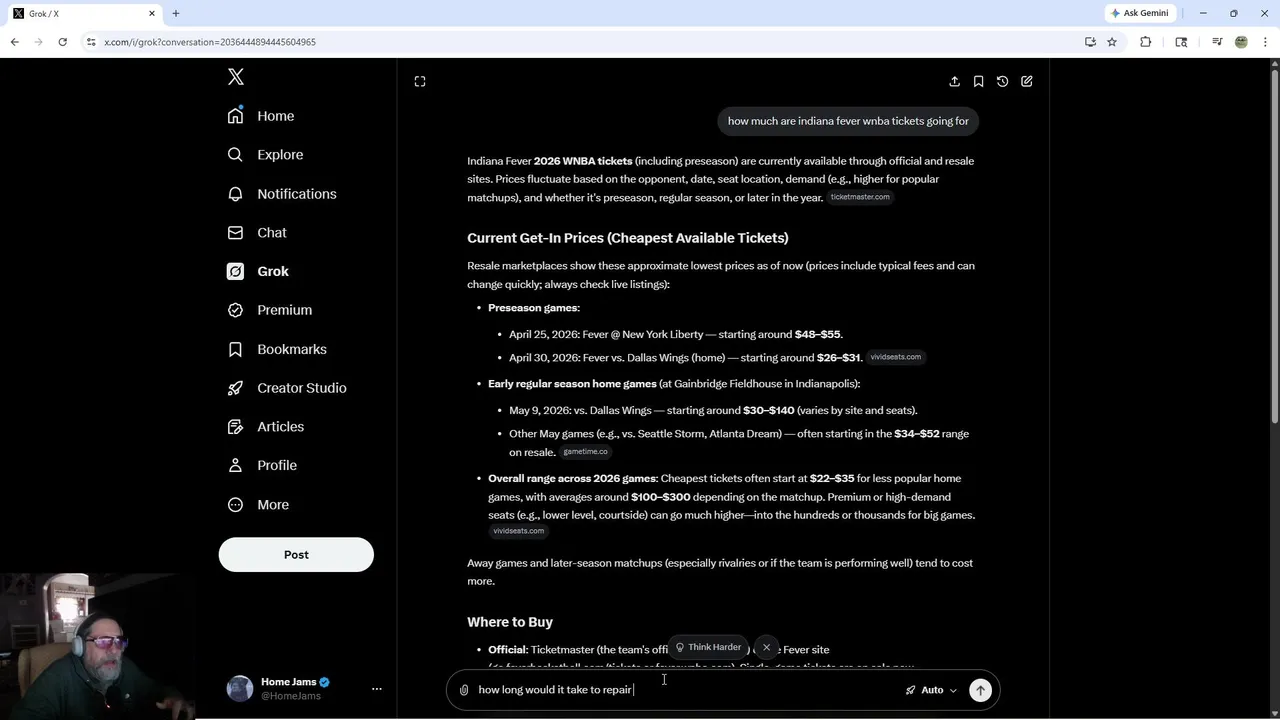Dismiss the Think Harder suggestion
Viewport: 1280px width, 720px height.
click(x=766, y=647)
